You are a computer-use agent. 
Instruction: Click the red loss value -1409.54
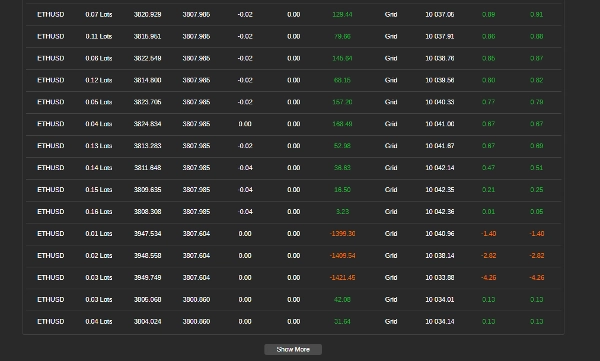342,255
